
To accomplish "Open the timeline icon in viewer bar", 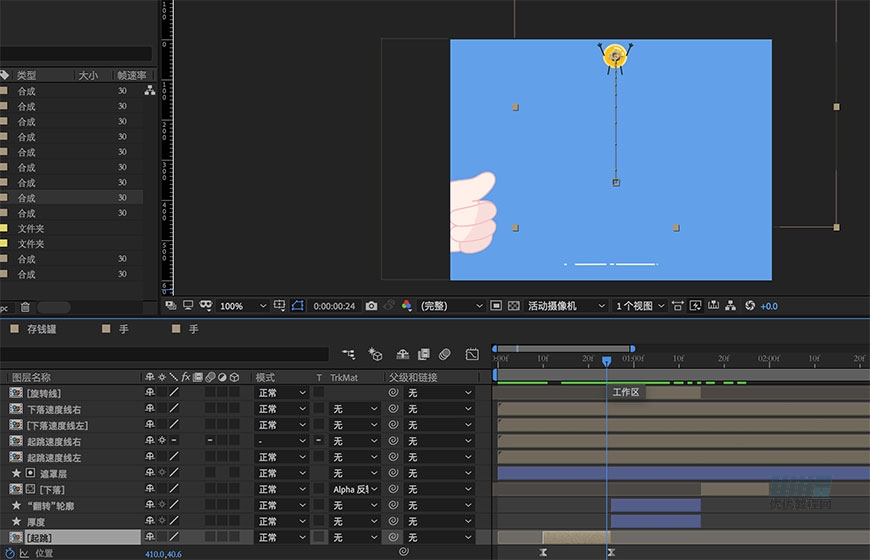I will (x=714, y=306).
